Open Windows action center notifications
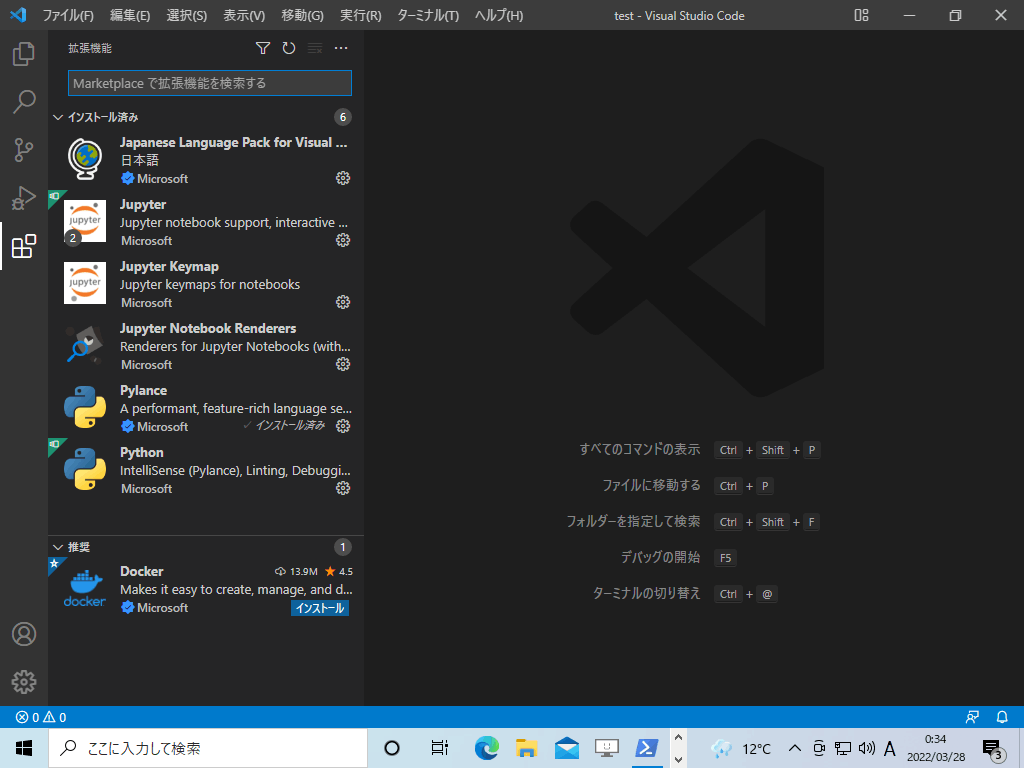This screenshot has height=768, width=1024. (x=993, y=750)
